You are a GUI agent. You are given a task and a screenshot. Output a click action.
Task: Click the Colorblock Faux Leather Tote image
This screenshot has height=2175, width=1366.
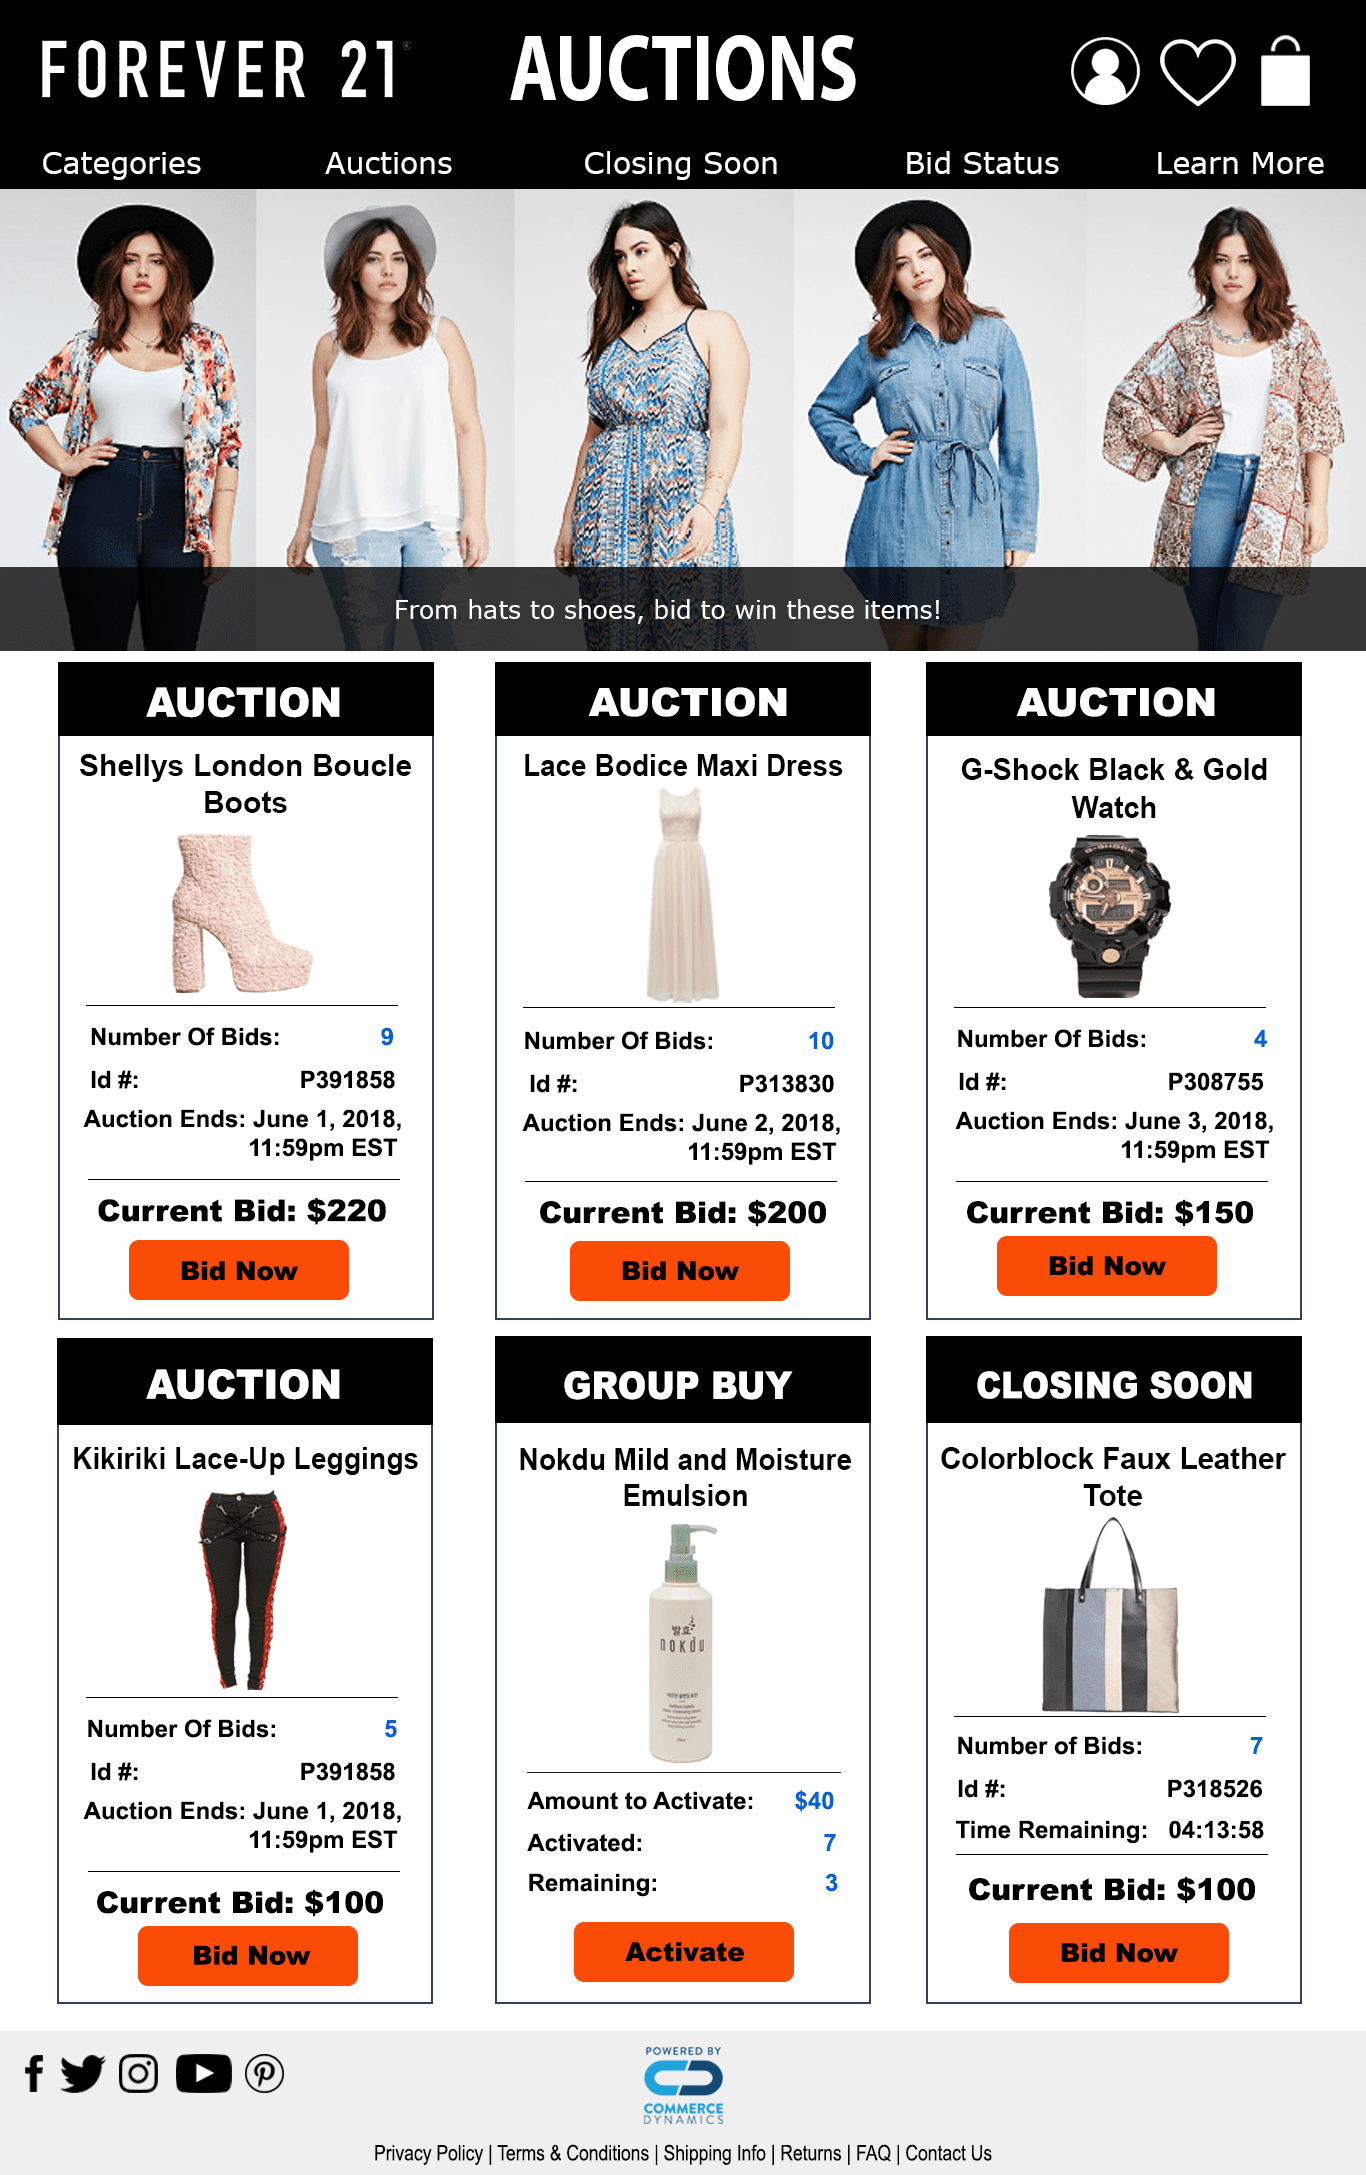pos(1110,1615)
